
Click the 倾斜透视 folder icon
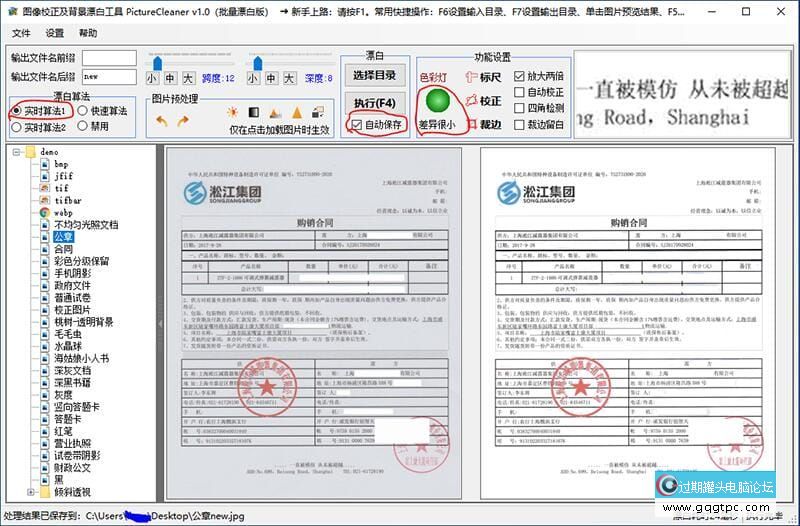click(x=45, y=492)
